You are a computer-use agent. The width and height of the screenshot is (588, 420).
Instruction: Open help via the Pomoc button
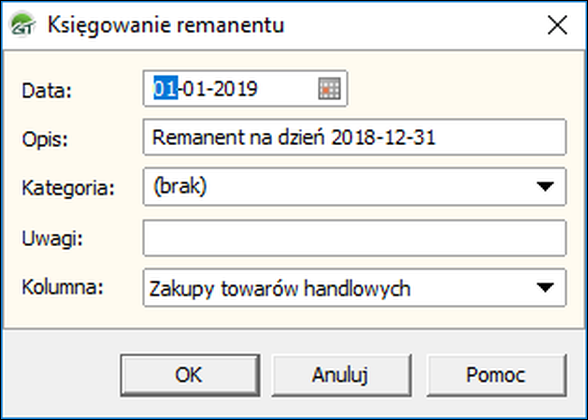[x=496, y=375]
